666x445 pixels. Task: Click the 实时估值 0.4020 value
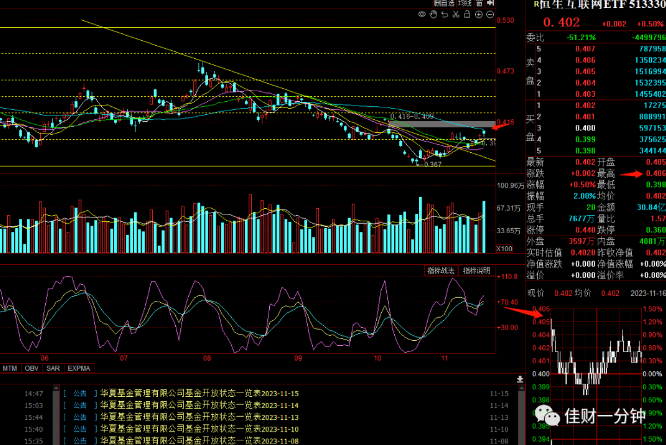click(x=583, y=253)
